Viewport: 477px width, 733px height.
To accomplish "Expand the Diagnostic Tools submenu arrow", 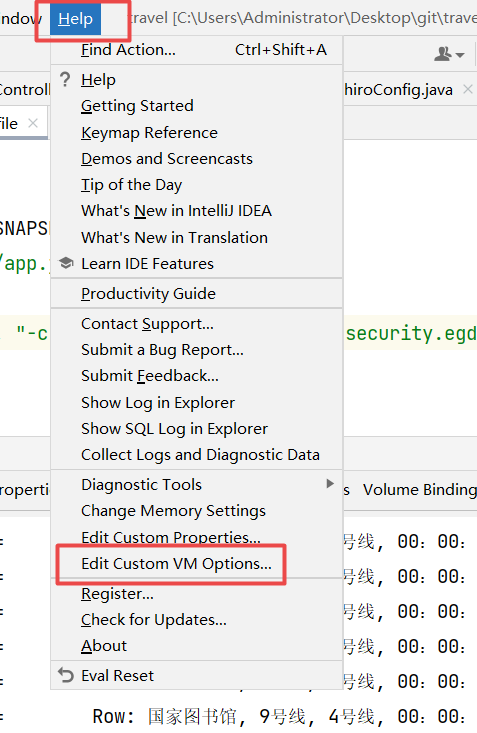I will click(x=330, y=483).
